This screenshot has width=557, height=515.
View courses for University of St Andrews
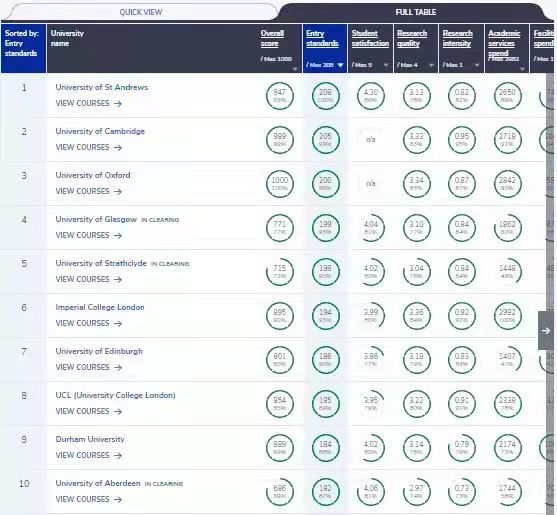pyautogui.click(x=88, y=103)
